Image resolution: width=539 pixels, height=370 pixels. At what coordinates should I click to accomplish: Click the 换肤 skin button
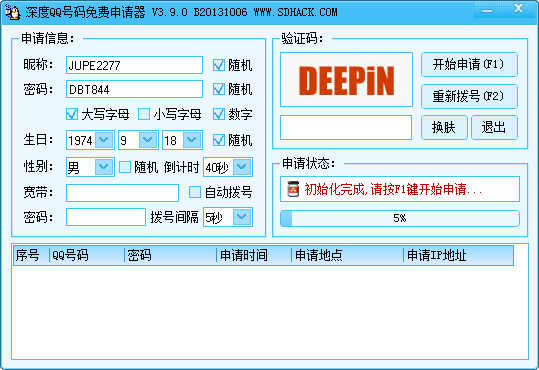[444, 127]
